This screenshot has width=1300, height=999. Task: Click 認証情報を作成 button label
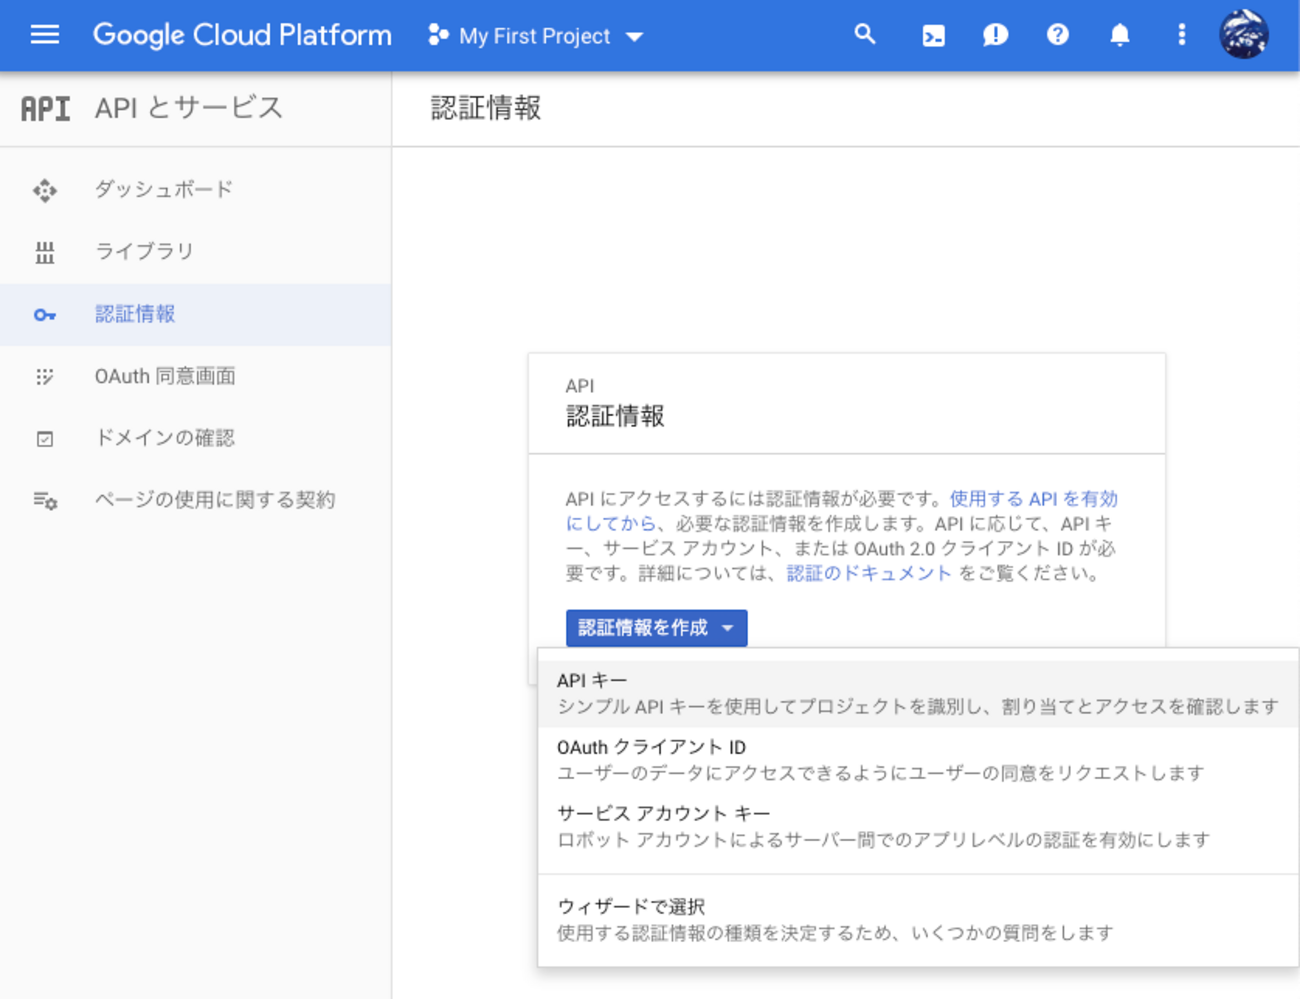click(x=643, y=628)
